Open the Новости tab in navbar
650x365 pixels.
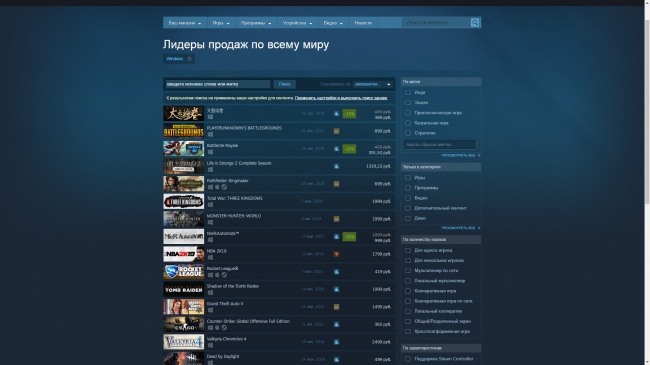pos(363,23)
